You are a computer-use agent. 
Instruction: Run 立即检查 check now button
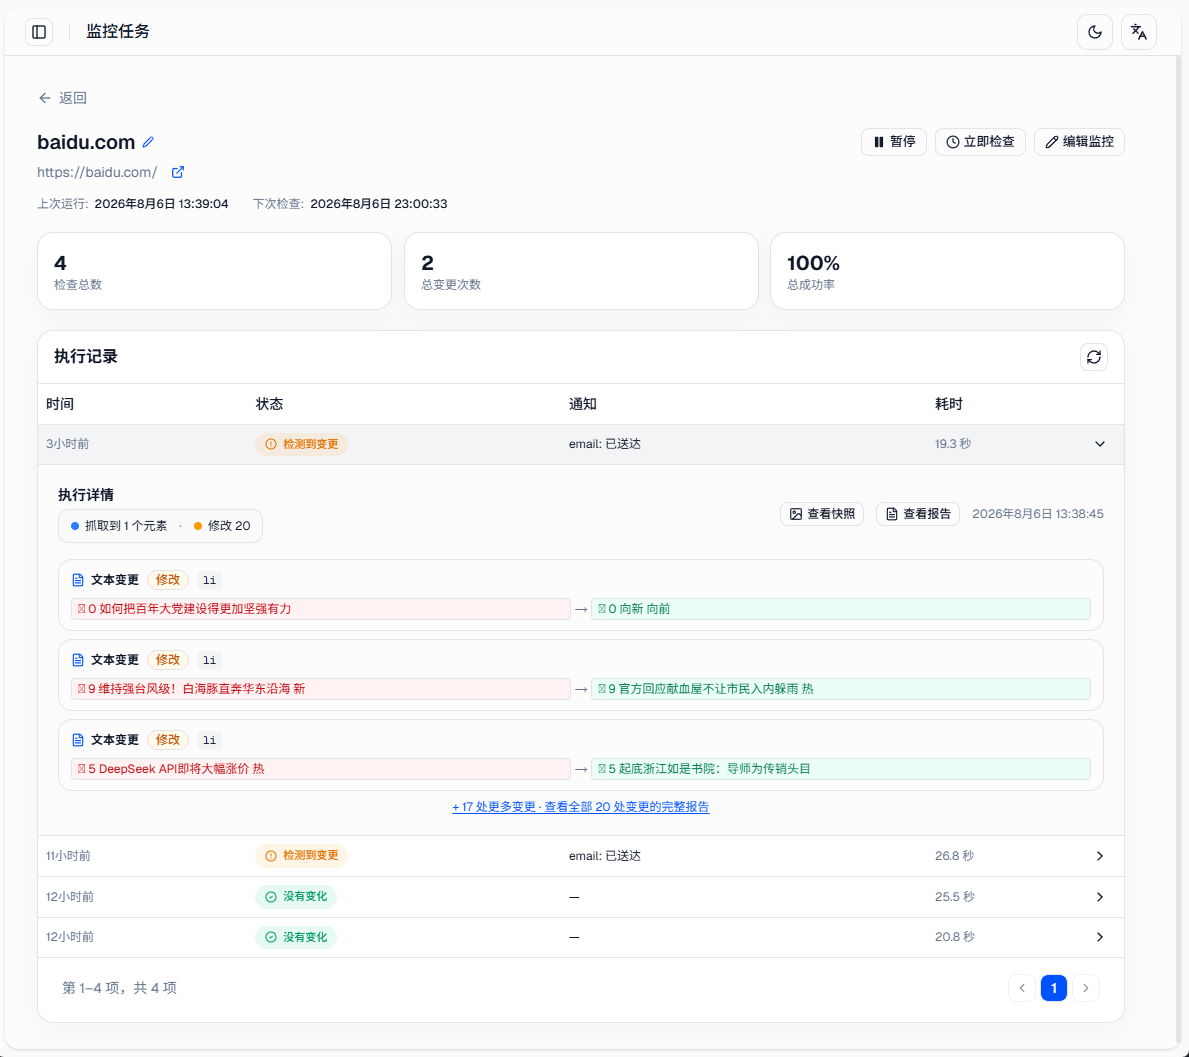pos(980,142)
